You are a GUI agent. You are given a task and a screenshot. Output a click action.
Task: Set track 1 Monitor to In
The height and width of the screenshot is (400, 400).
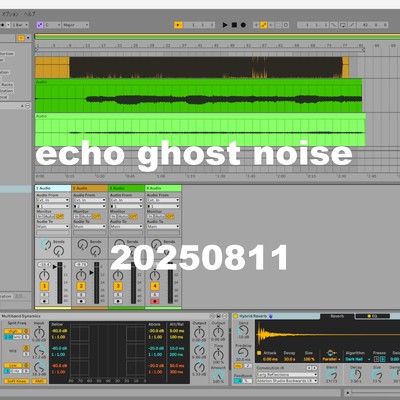pyautogui.click(x=40, y=216)
